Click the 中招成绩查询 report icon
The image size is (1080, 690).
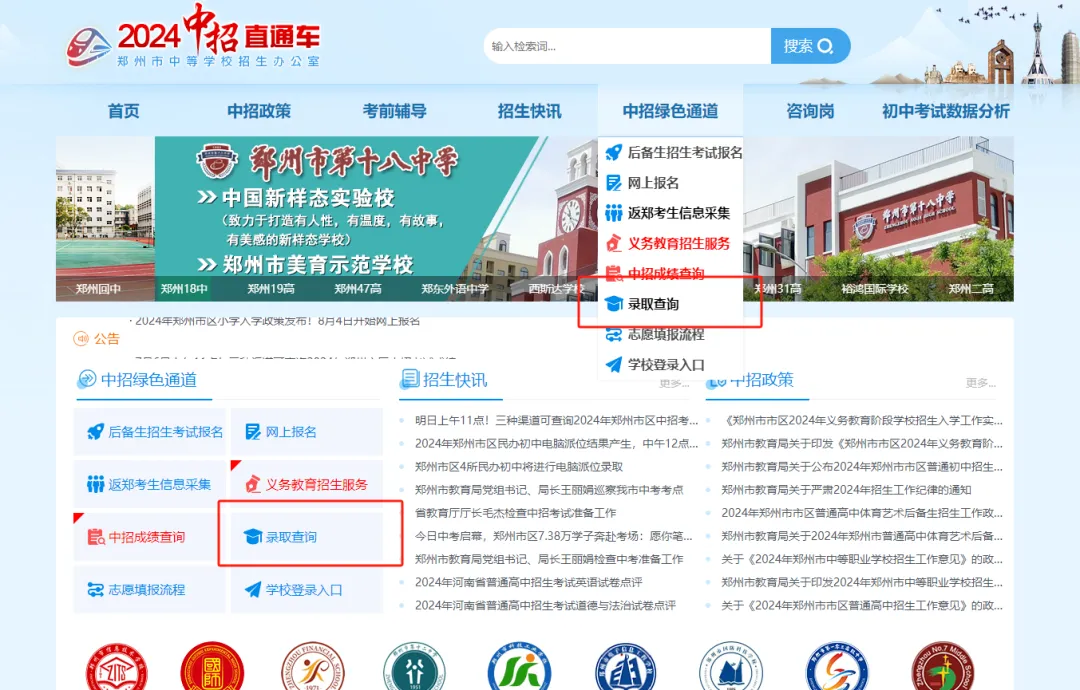pos(93,536)
